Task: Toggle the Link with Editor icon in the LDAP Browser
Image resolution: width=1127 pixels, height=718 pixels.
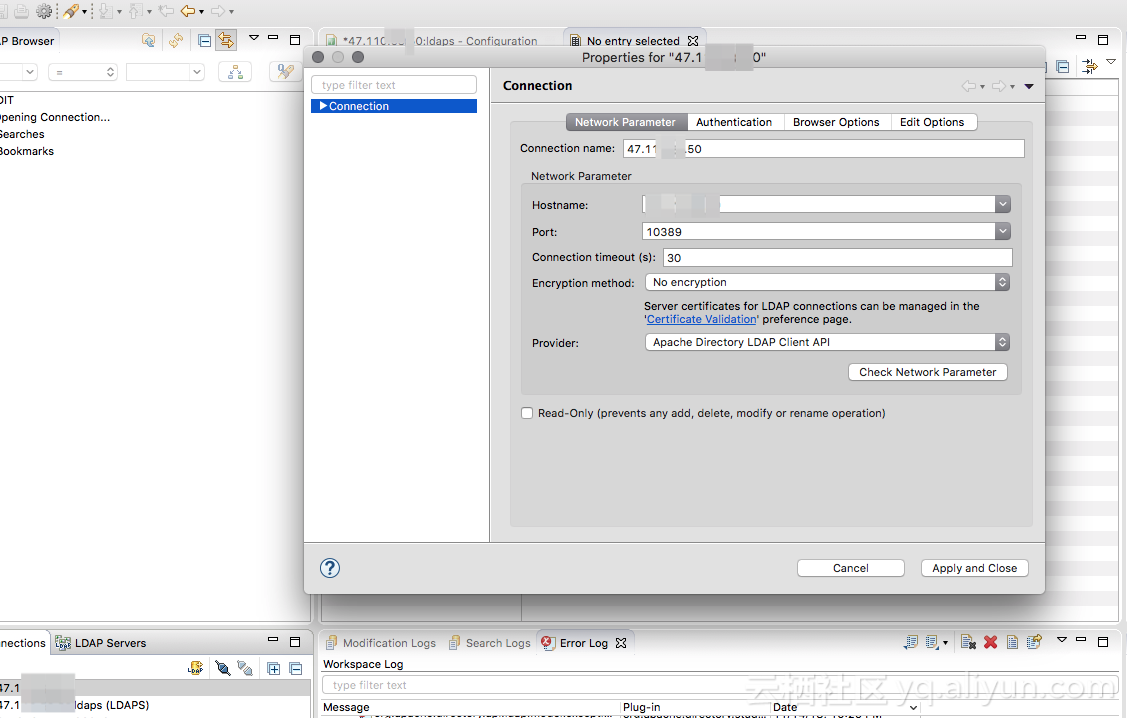Action: (x=226, y=40)
